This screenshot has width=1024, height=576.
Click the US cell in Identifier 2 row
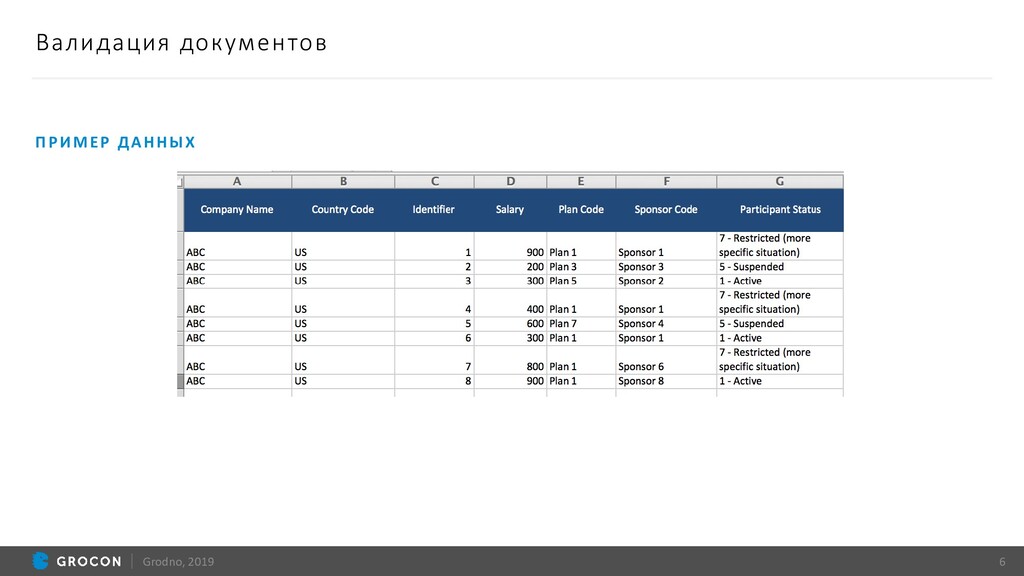click(x=343, y=267)
